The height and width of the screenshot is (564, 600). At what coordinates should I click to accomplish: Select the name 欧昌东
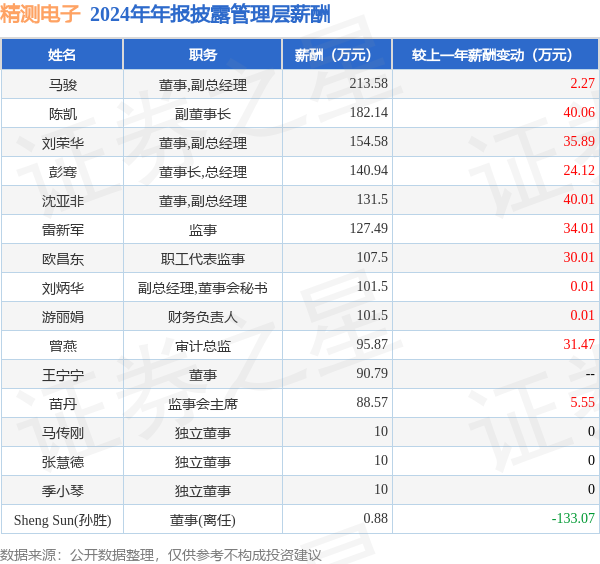click(x=63, y=259)
